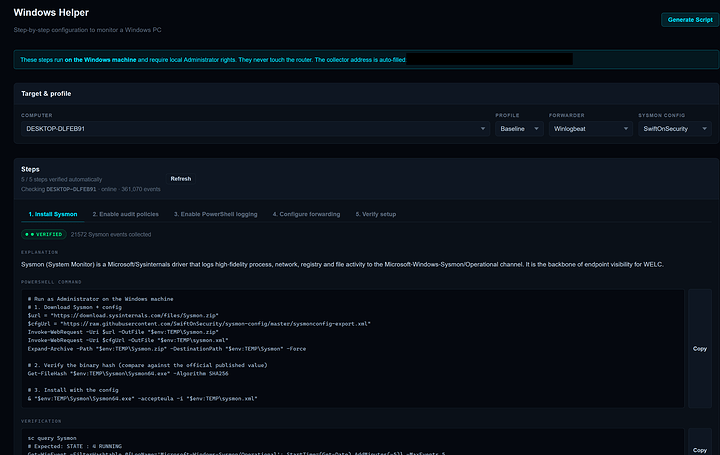The height and width of the screenshot is (455, 720).
Task: Click the Sysmon download URL line in script
Action: pyautogui.click(x=123, y=315)
